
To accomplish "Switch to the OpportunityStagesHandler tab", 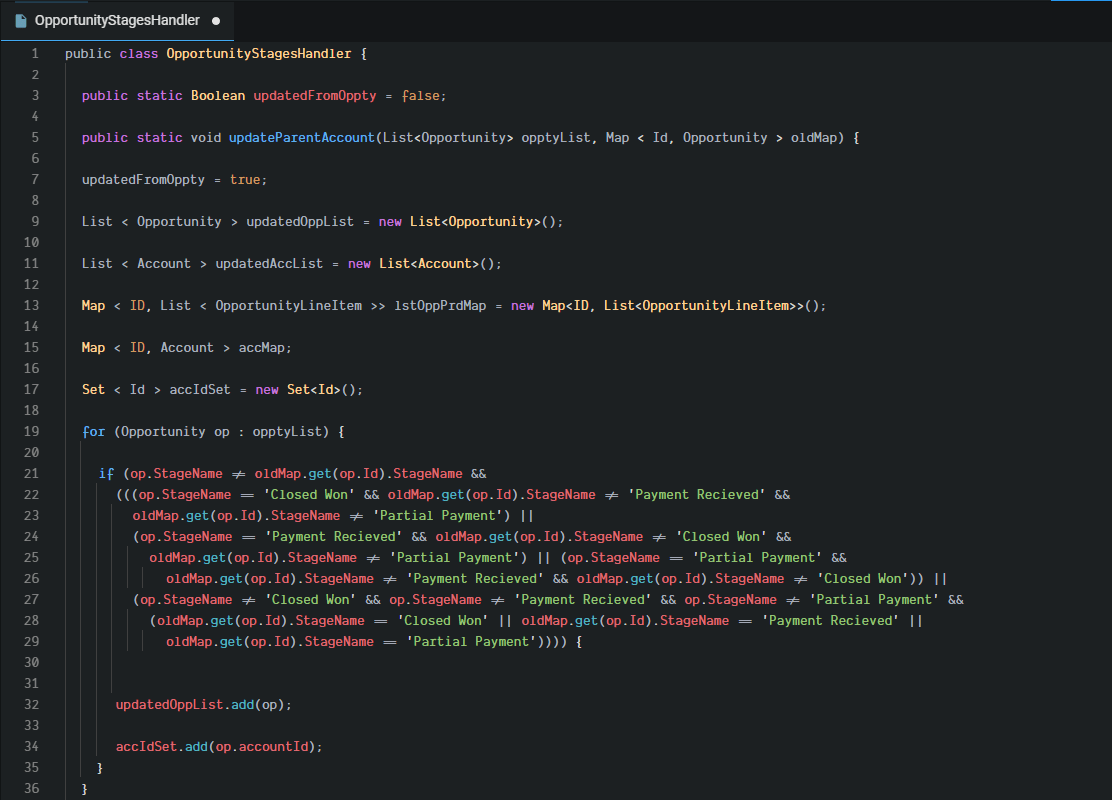I will (x=116, y=20).
